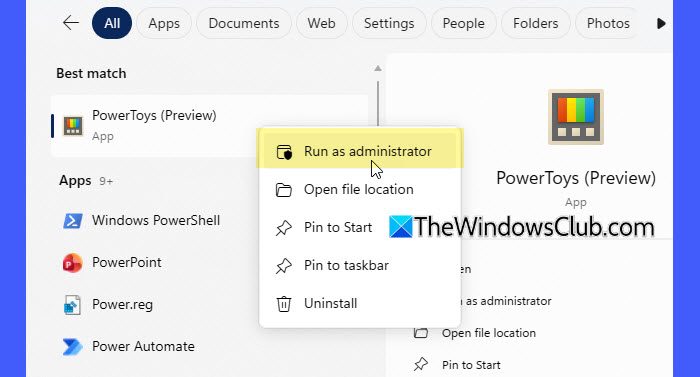The image size is (700, 377).
Task: Click the trash can icon beside Uninstall
Action: coord(284,304)
